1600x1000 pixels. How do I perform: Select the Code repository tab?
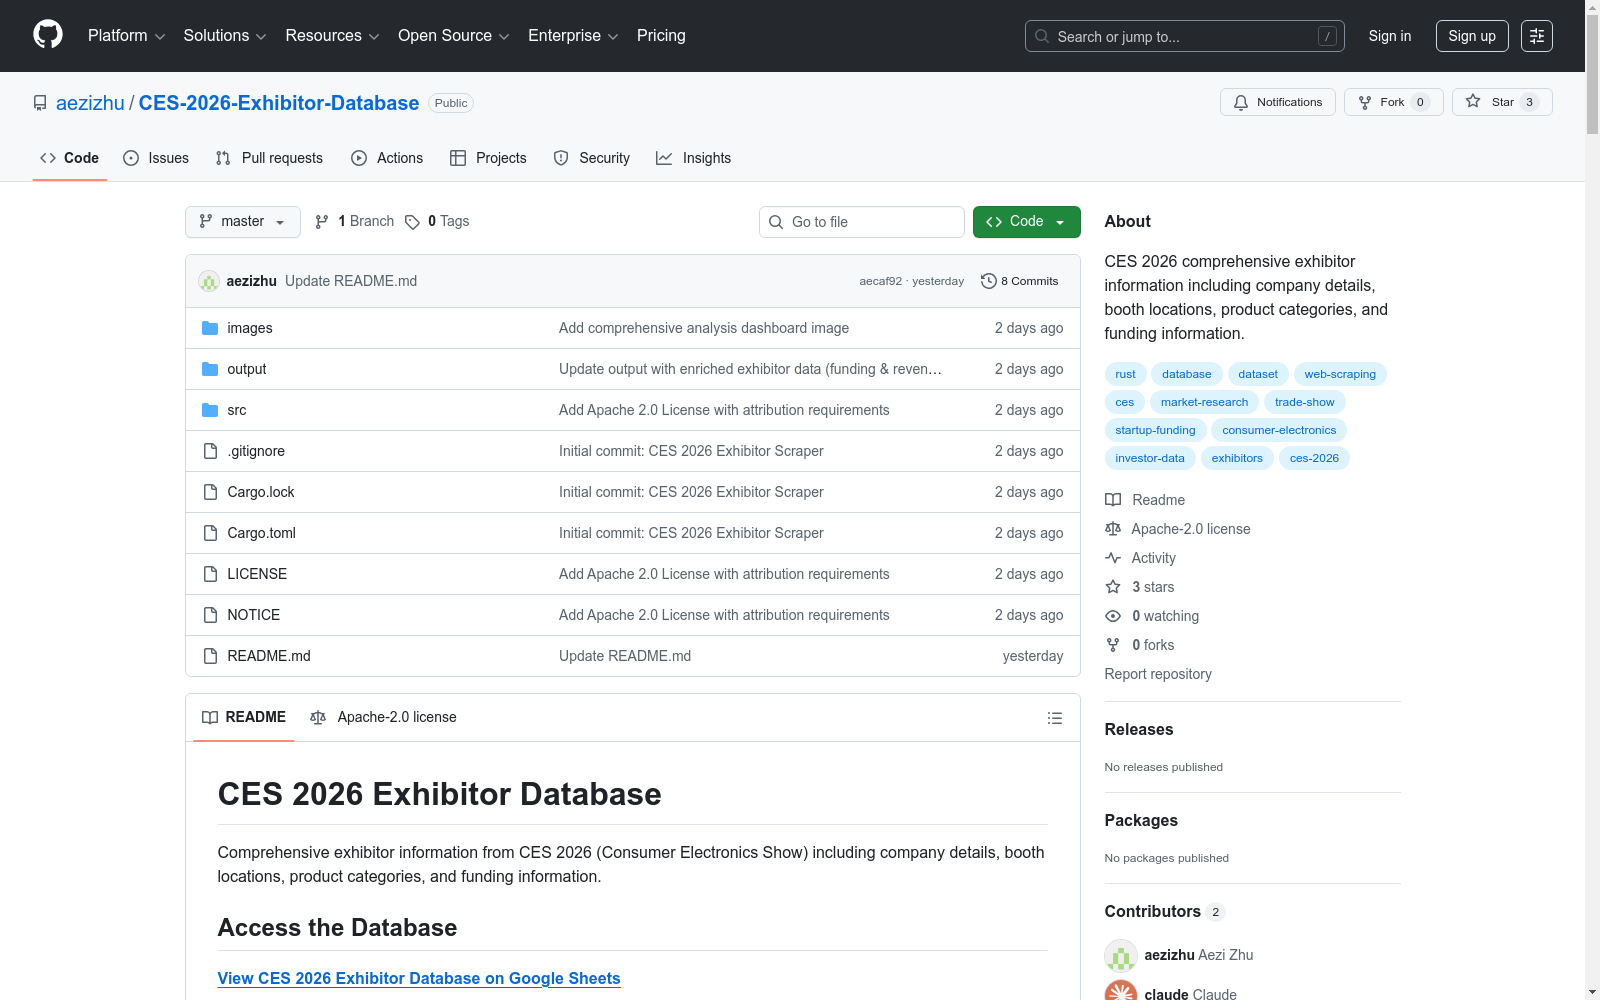tap(70, 158)
